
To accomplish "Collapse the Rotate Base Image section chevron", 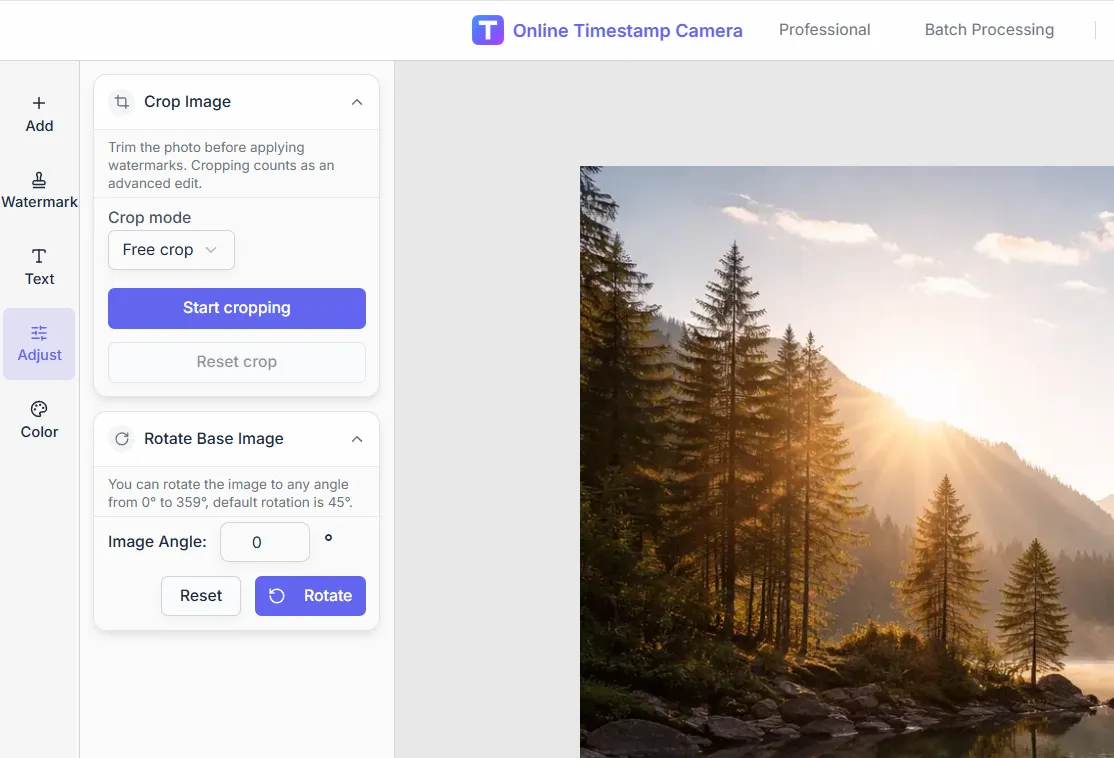I will point(357,439).
